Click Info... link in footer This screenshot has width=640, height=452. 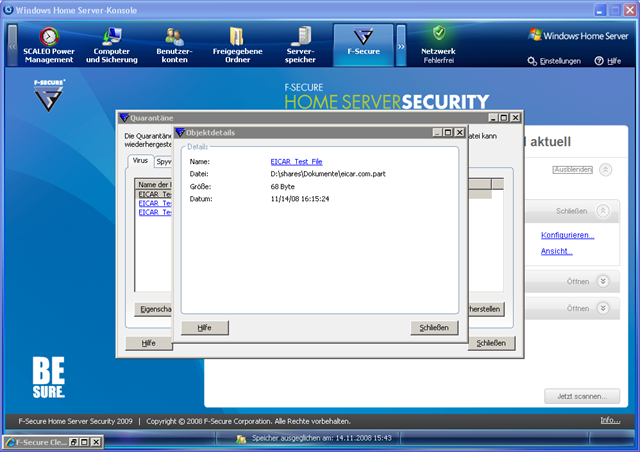point(610,421)
